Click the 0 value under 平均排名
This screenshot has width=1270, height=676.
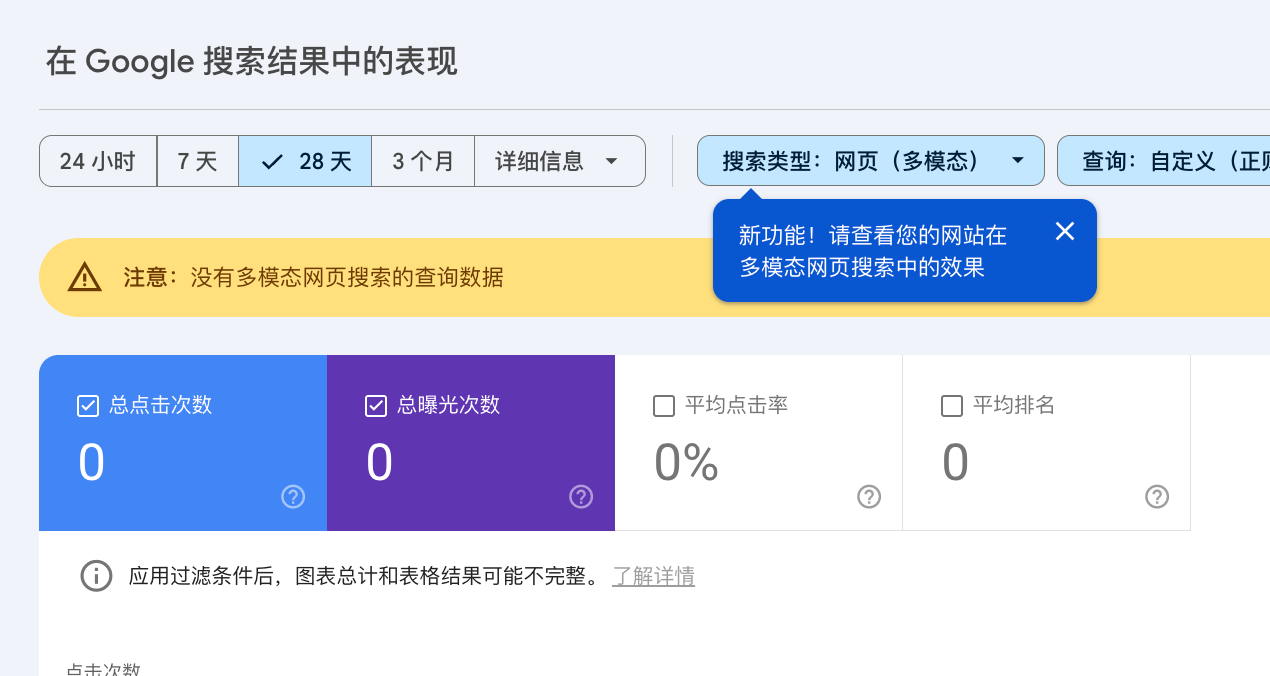[x=955, y=463]
